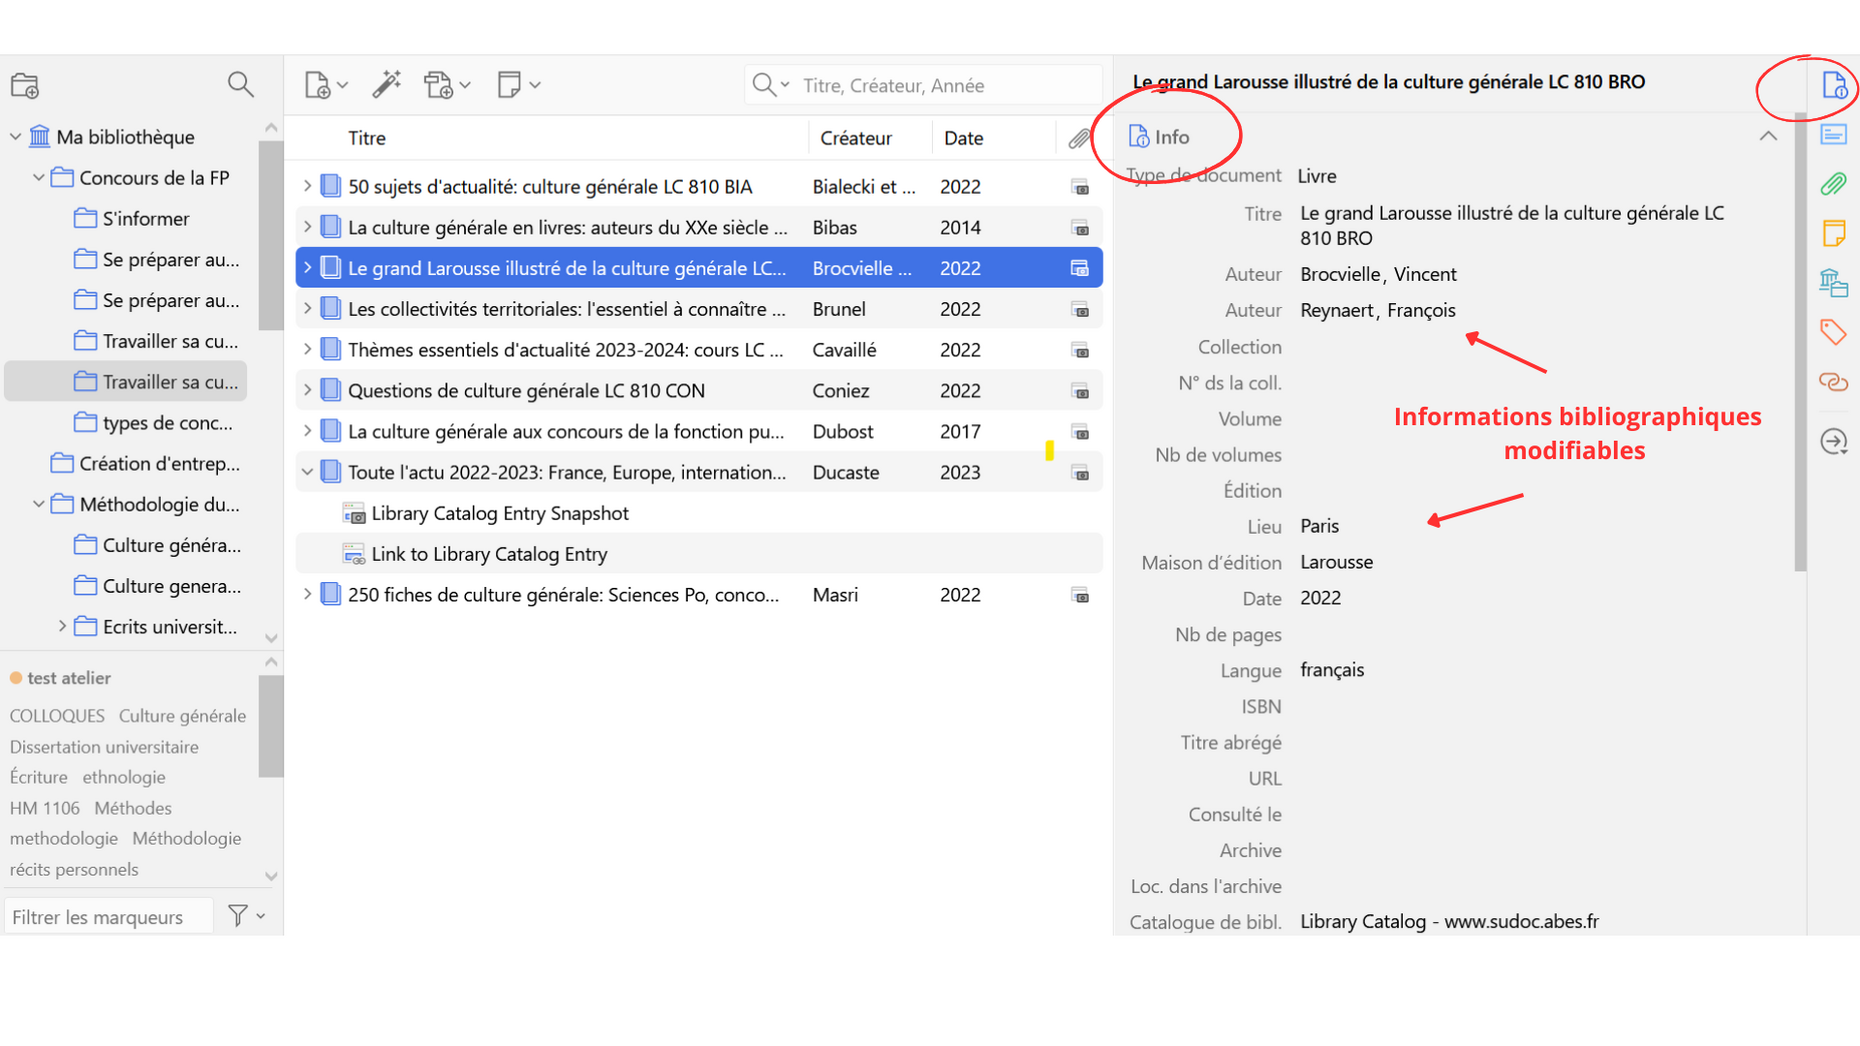Click the New Collection icon above the library pane
Viewport: 1860px width, 1046px height.
coord(25,85)
